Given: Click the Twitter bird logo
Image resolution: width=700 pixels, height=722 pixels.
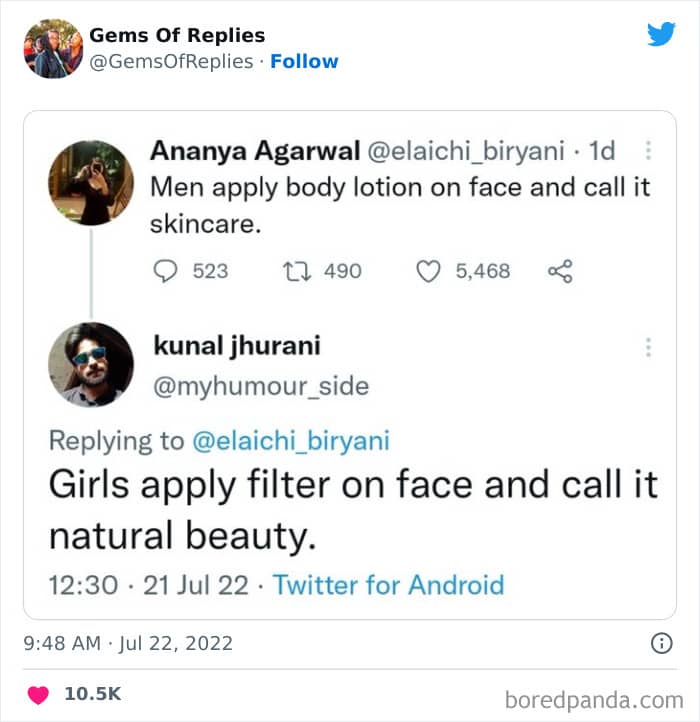Looking at the screenshot, I should pyautogui.click(x=661, y=35).
